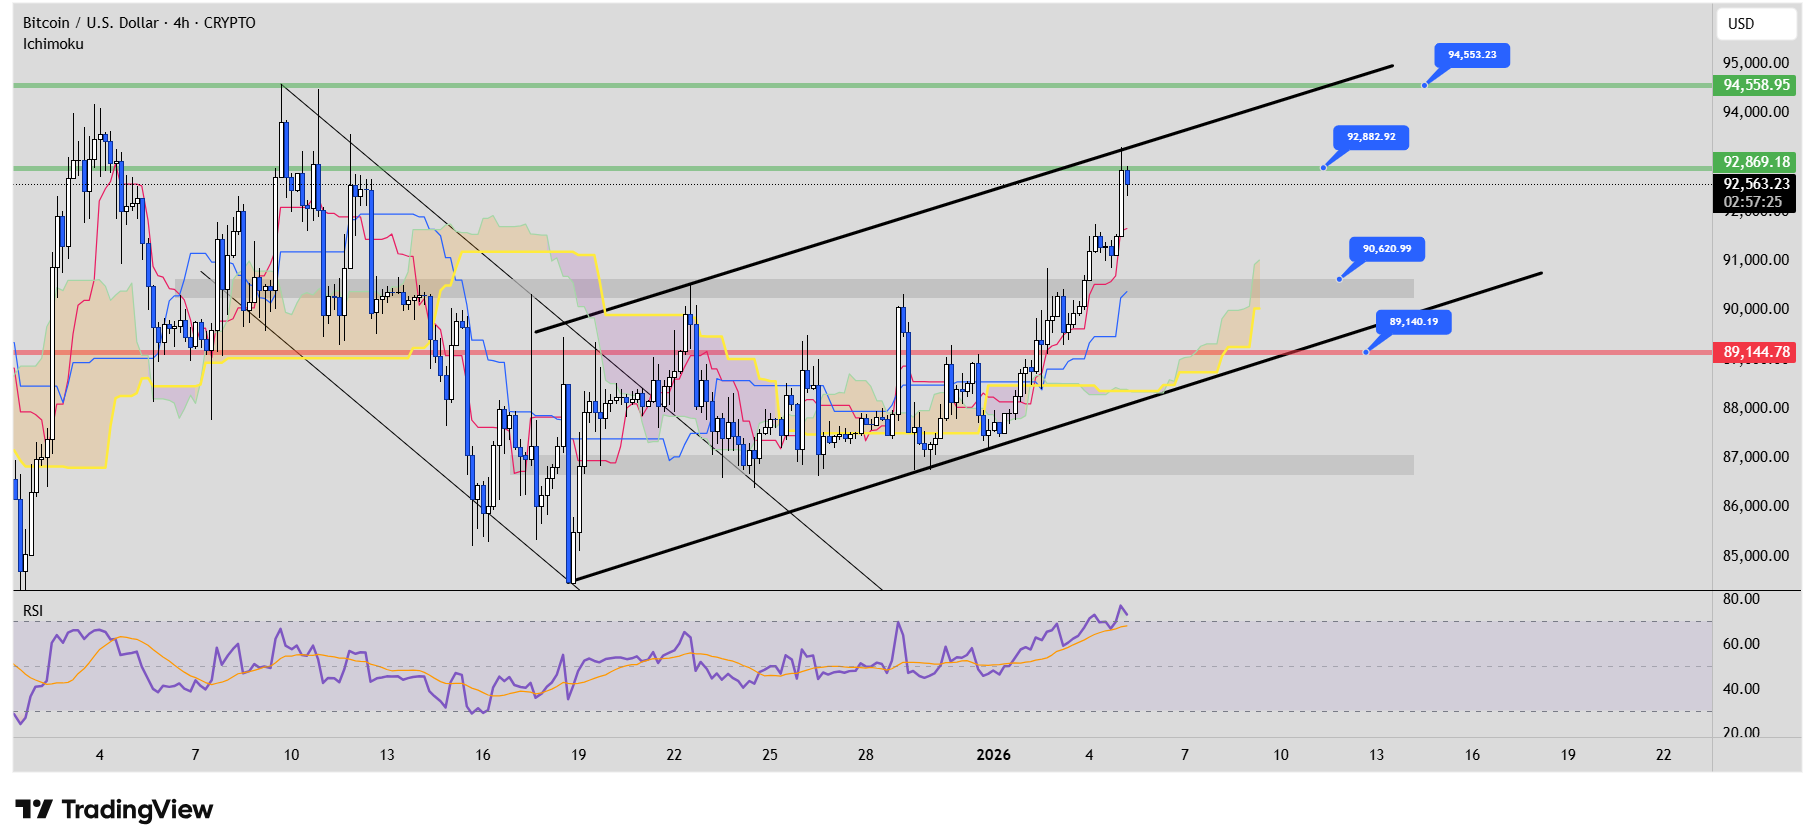Select the red 89,144.78 price axis tag

click(1756, 352)
